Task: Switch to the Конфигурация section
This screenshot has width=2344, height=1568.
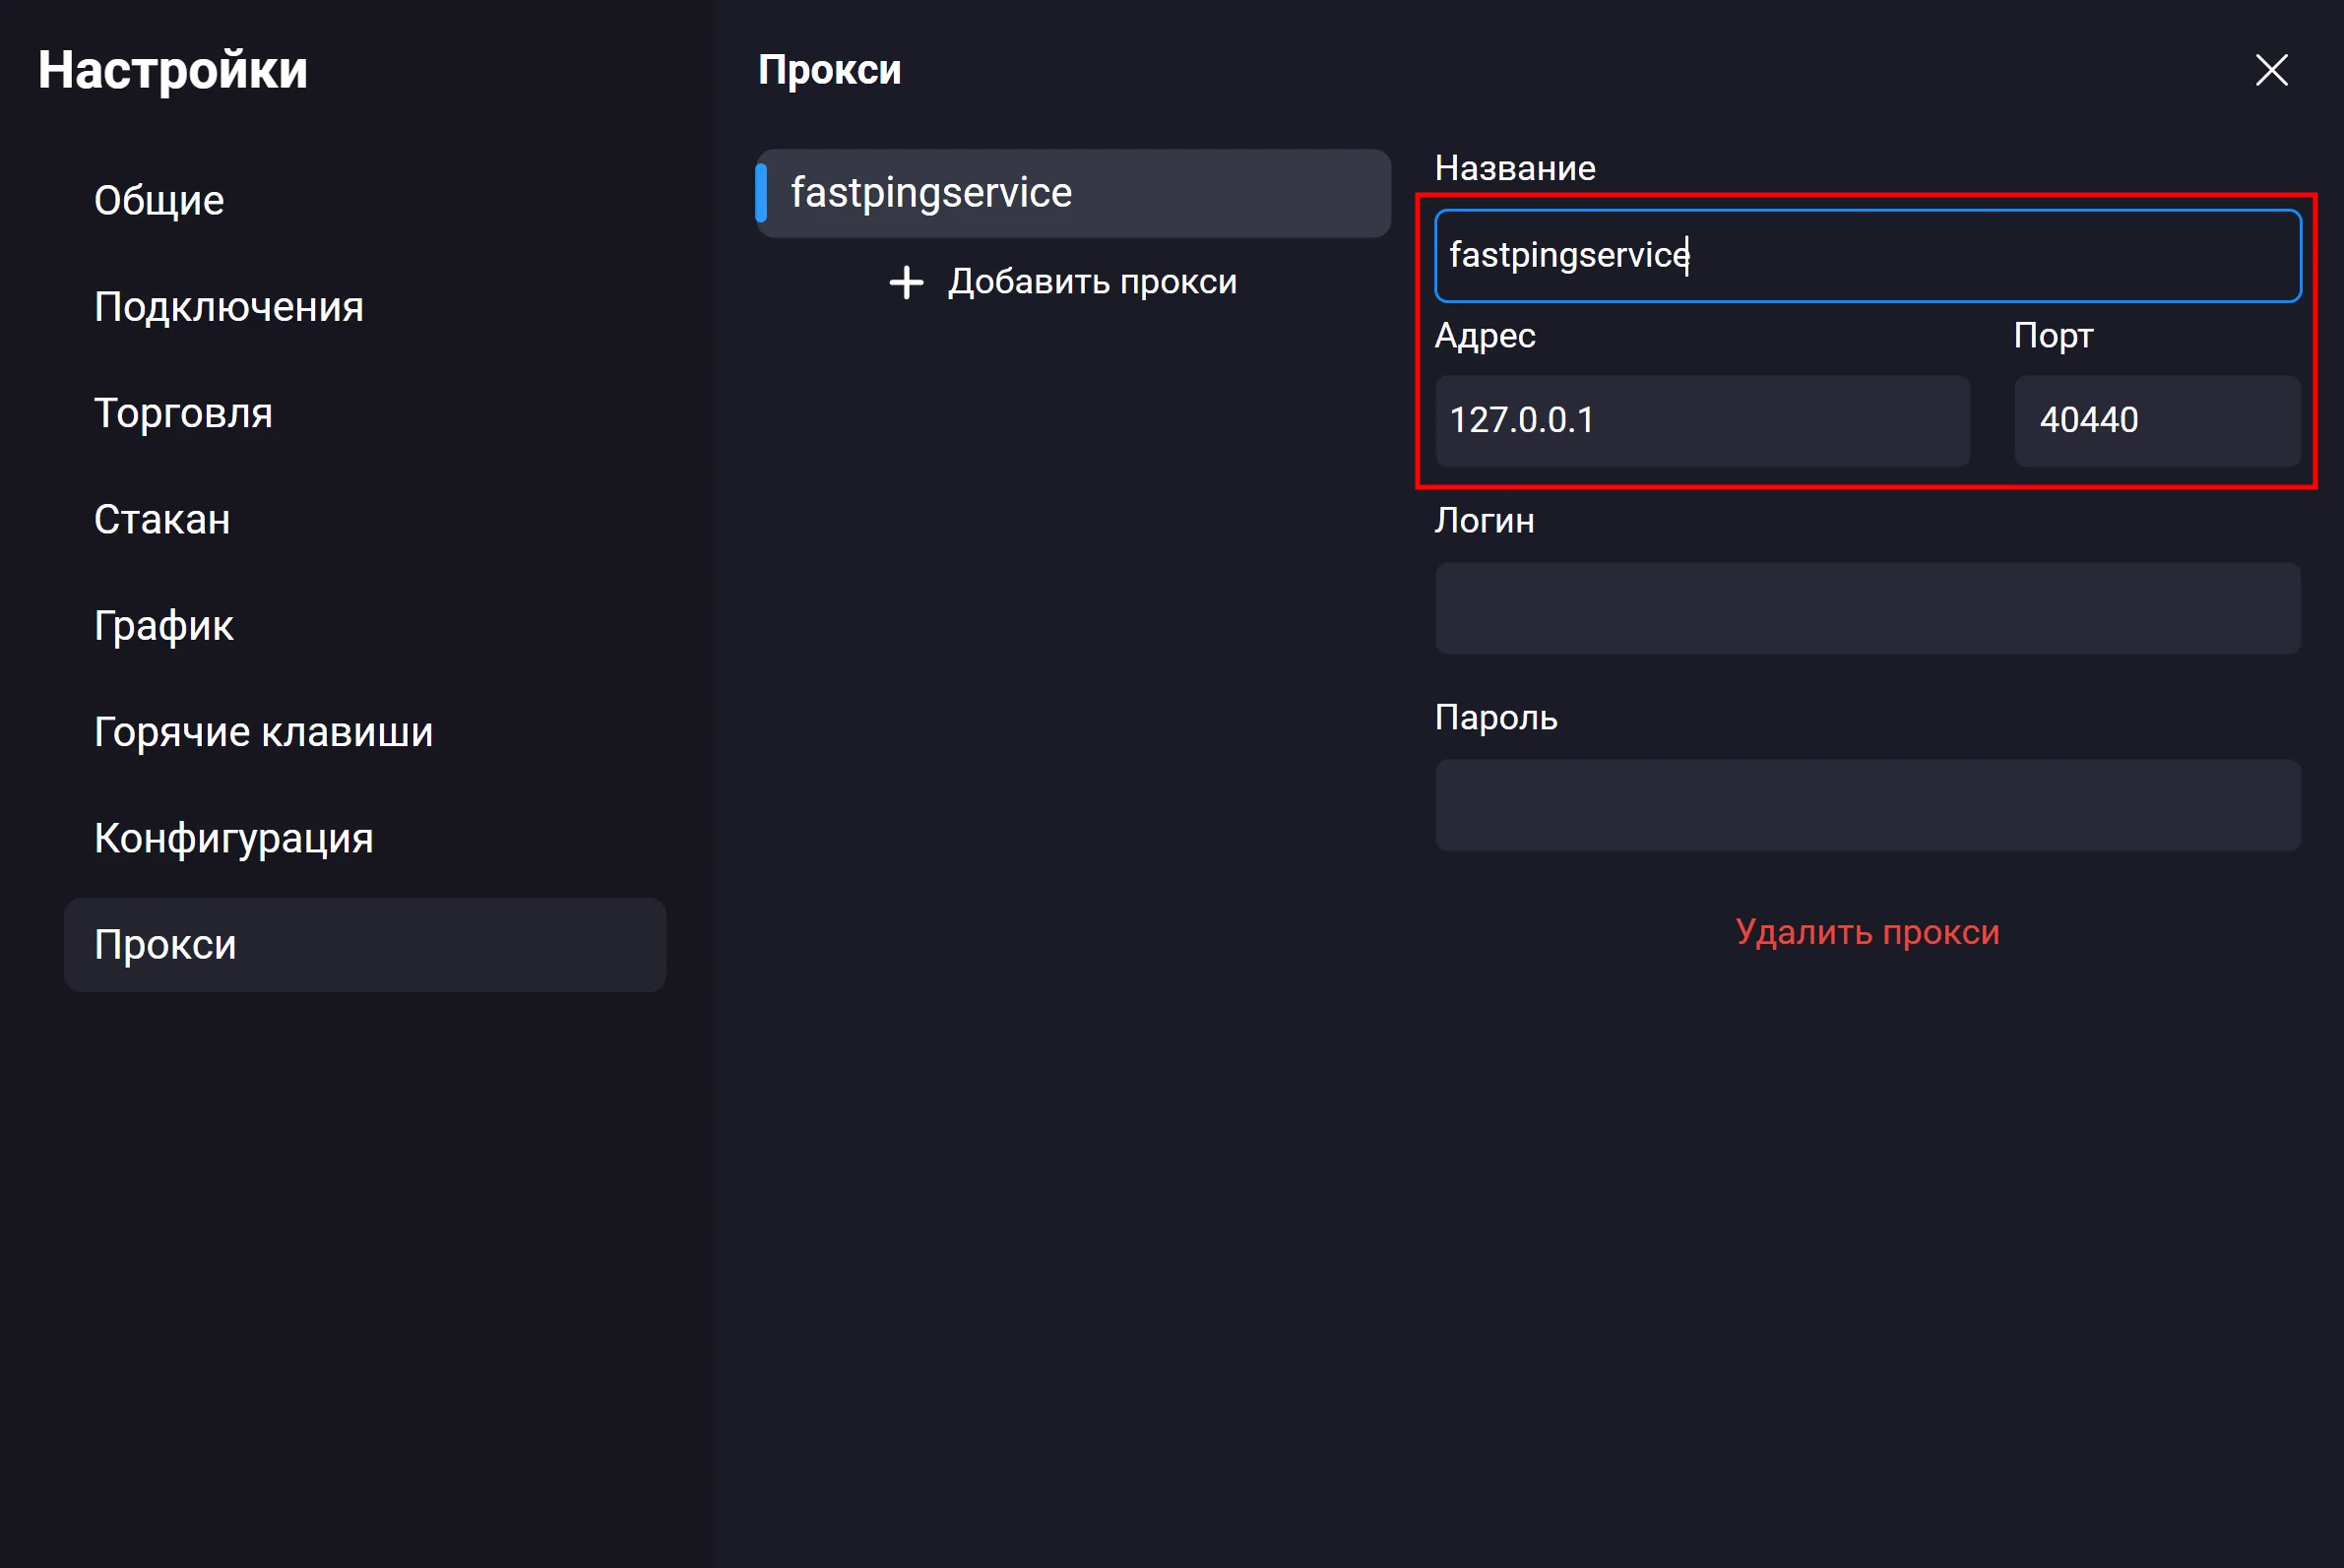Action: [x=233, y=838]
